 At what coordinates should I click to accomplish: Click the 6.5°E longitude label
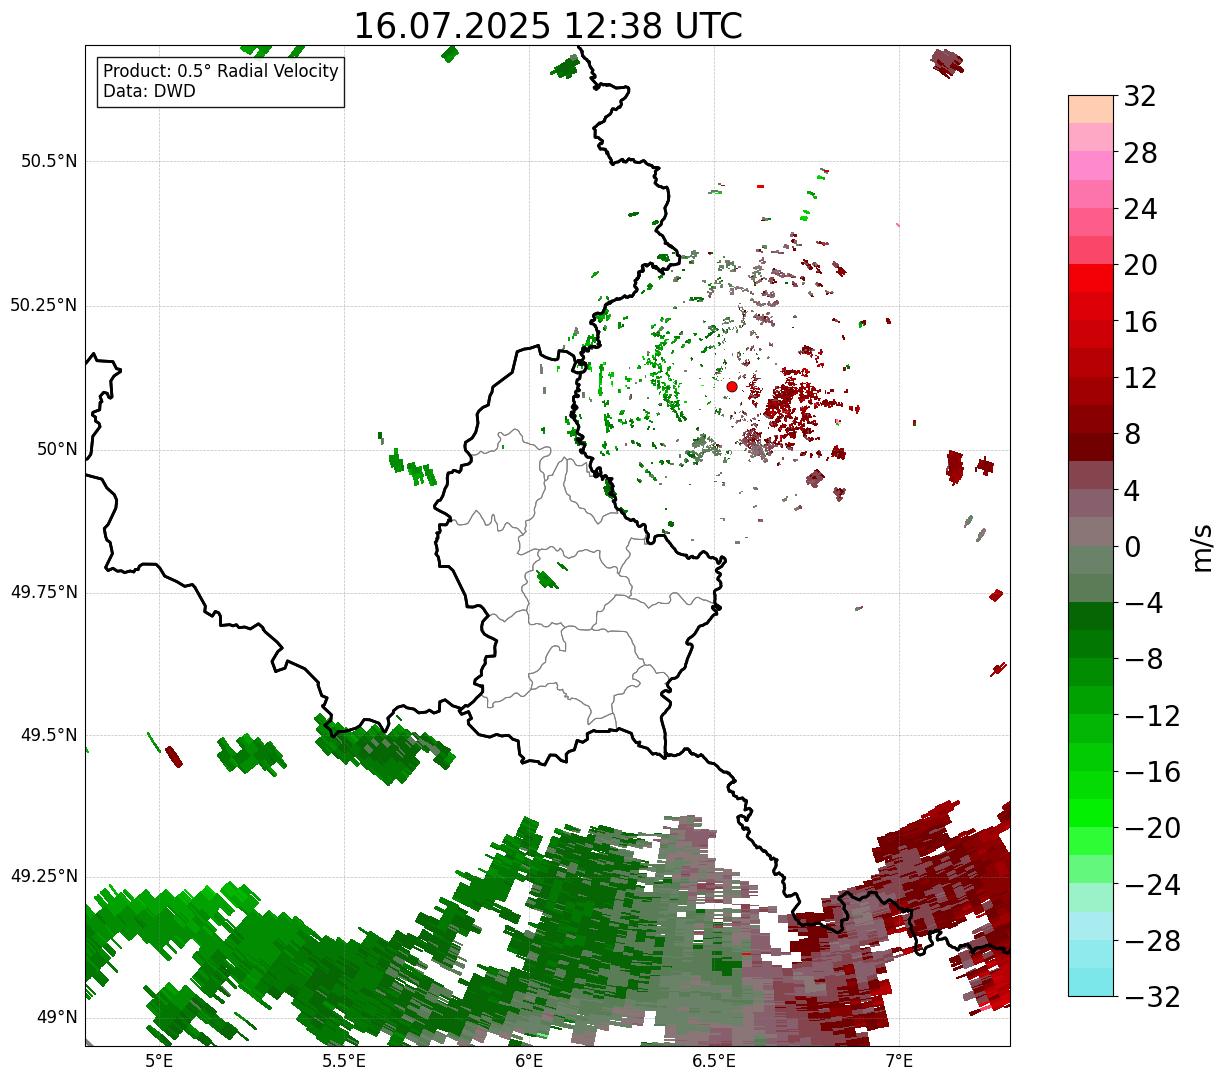click(714, 1061)
